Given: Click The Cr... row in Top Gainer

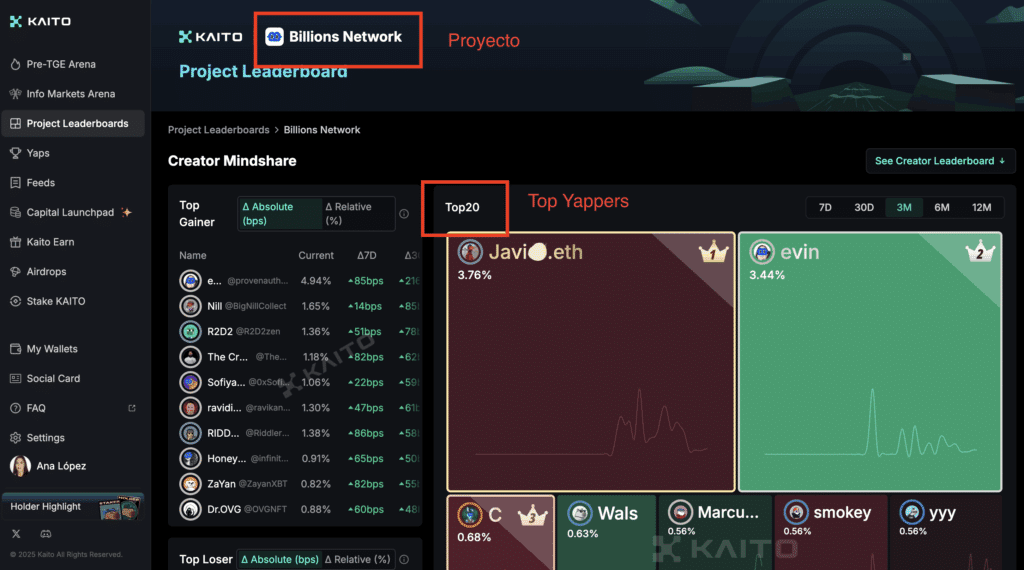Looking at the screenshot, I should (299, 357).
